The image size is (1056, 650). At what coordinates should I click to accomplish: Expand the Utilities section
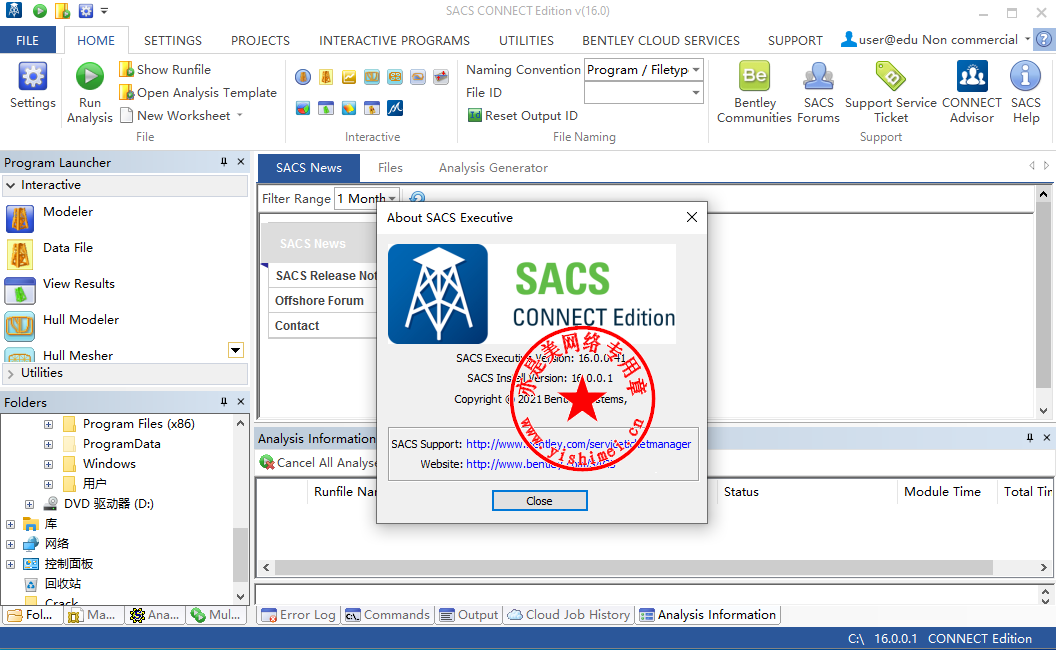pyautogui.click(x=11, y=372)
